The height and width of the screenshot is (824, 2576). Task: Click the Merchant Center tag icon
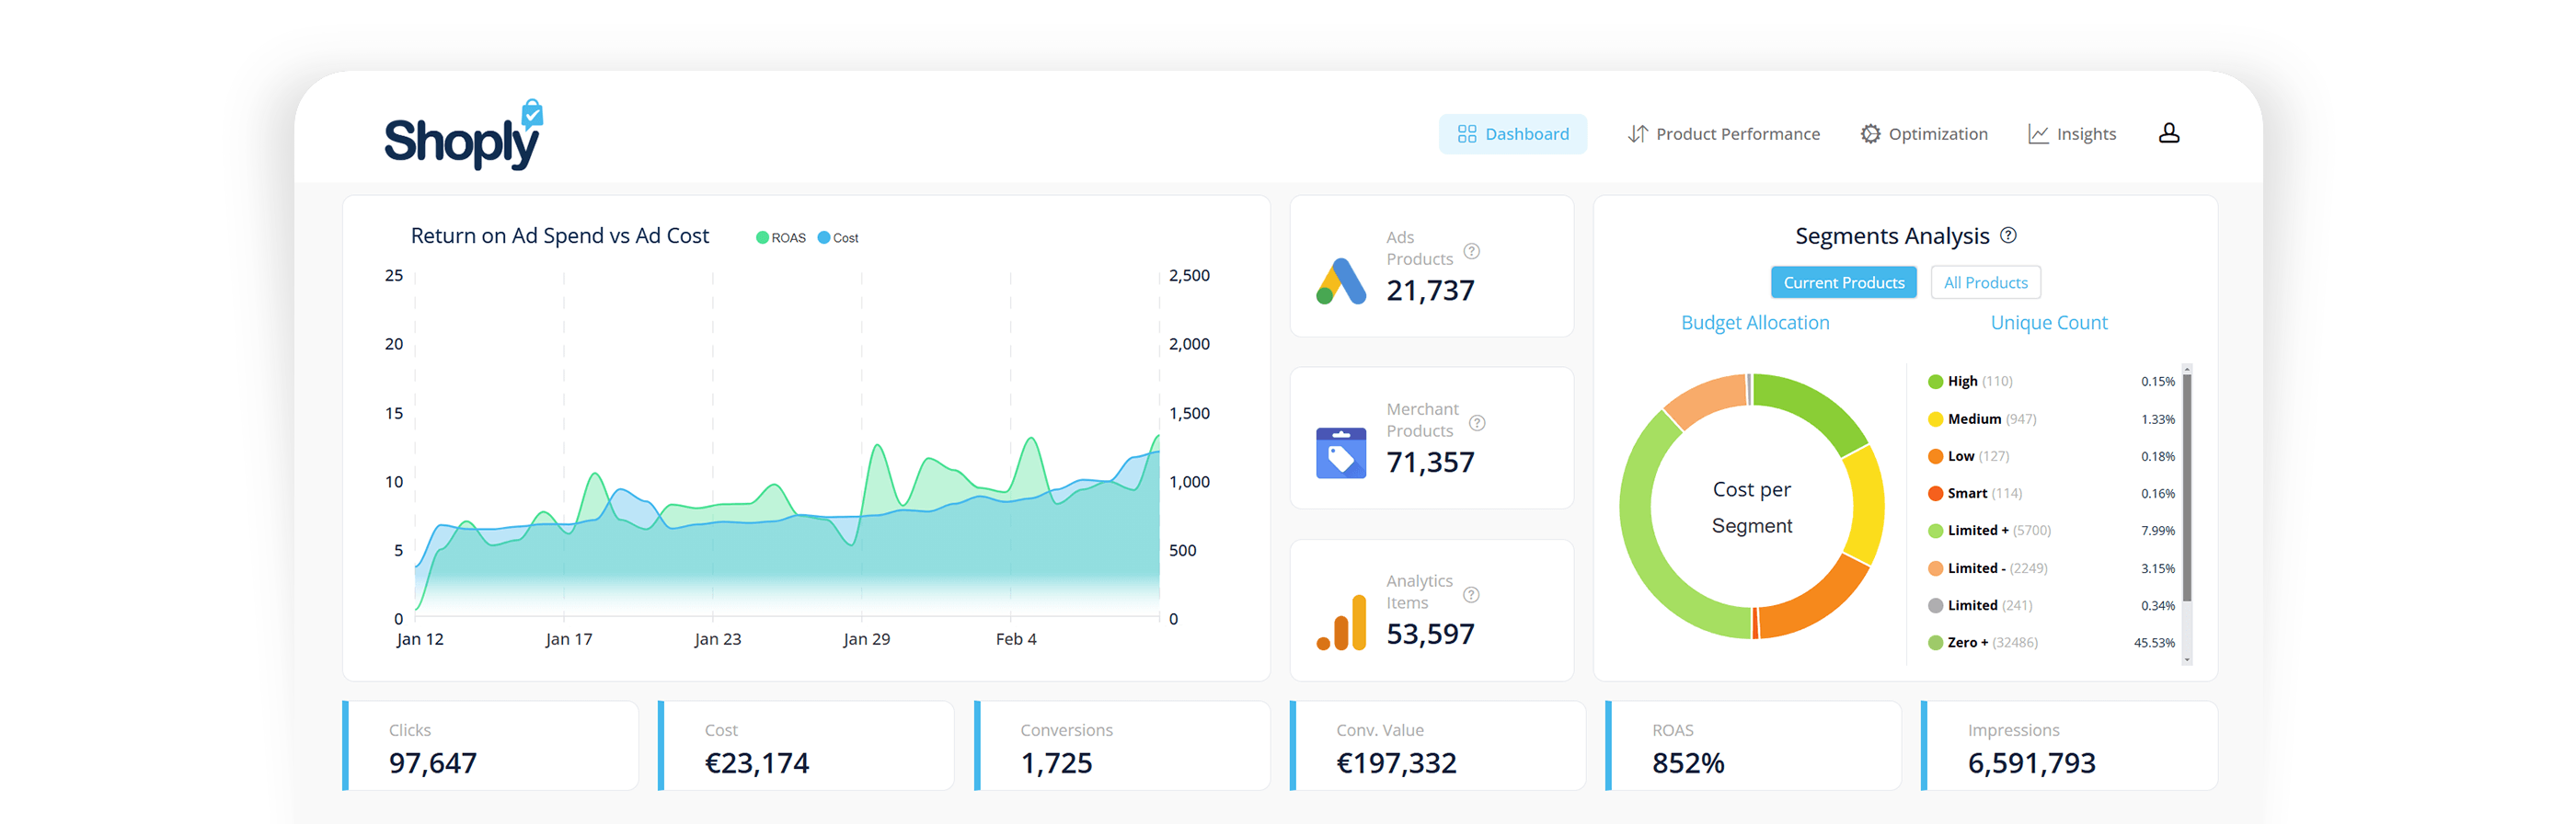click(x=1341, y=453)
